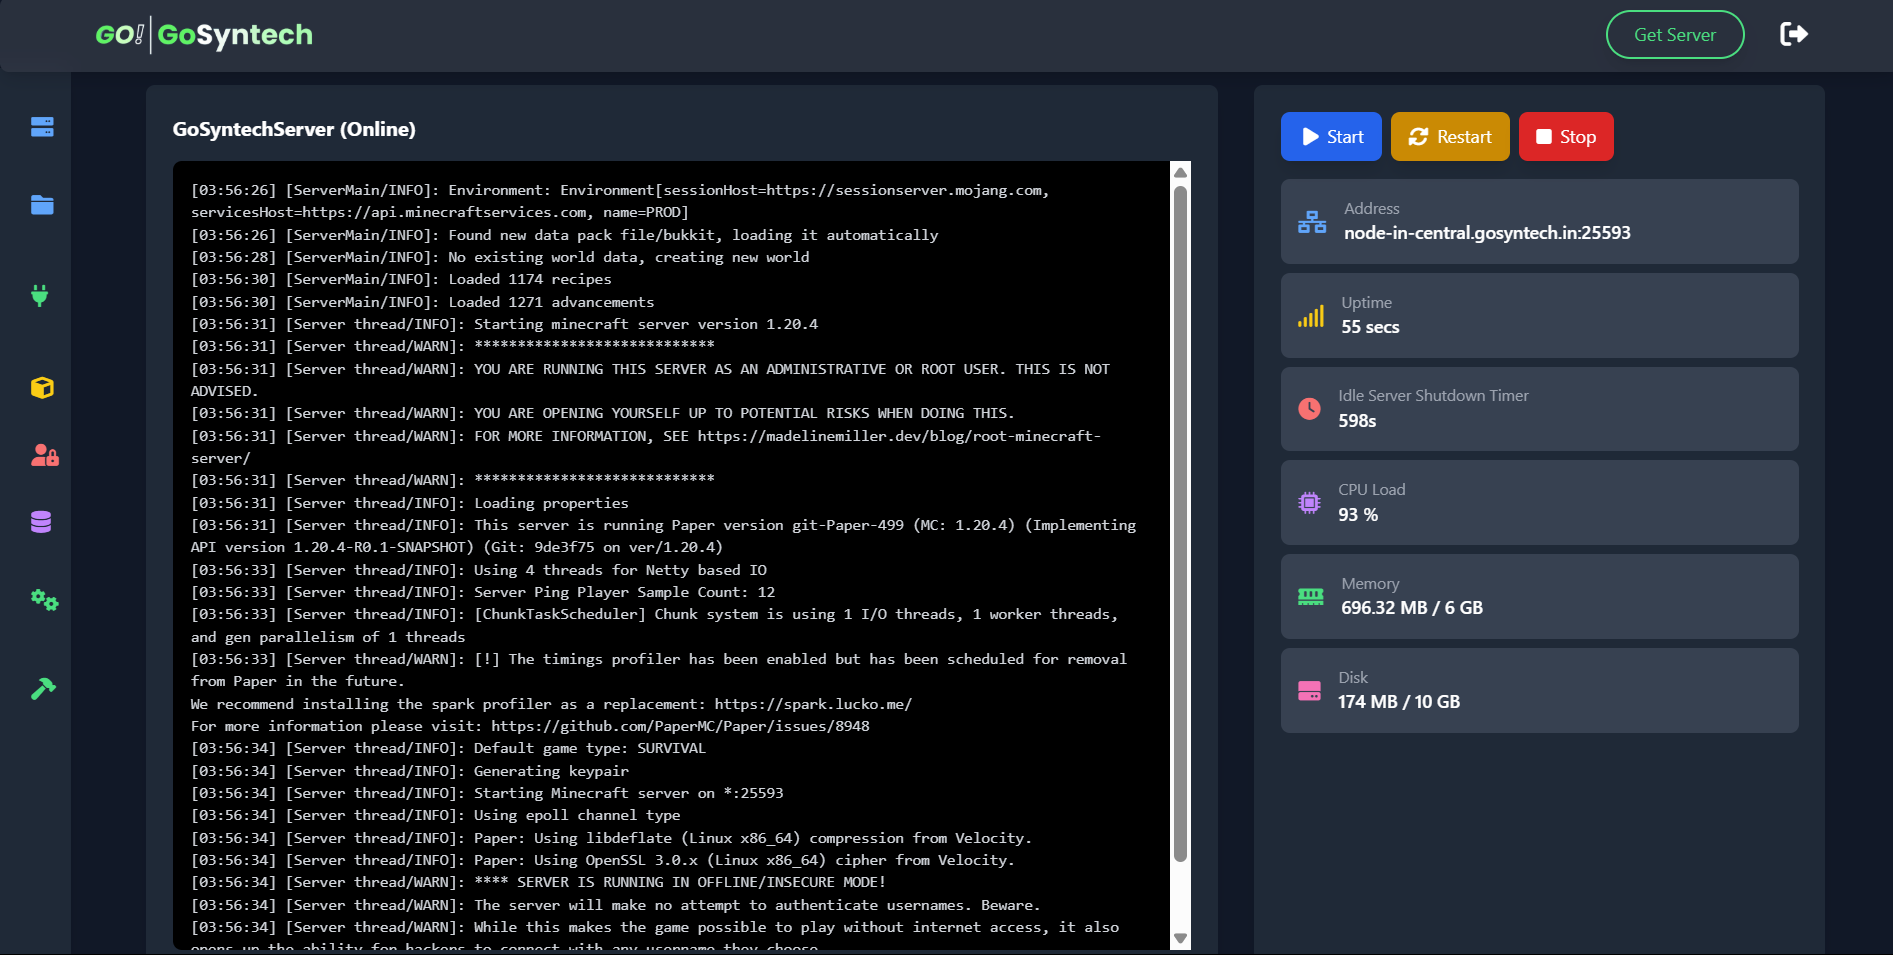The image size is (1893, 955).
Task: Click the 'Using epoll channel type' log line
Action: 435,815
